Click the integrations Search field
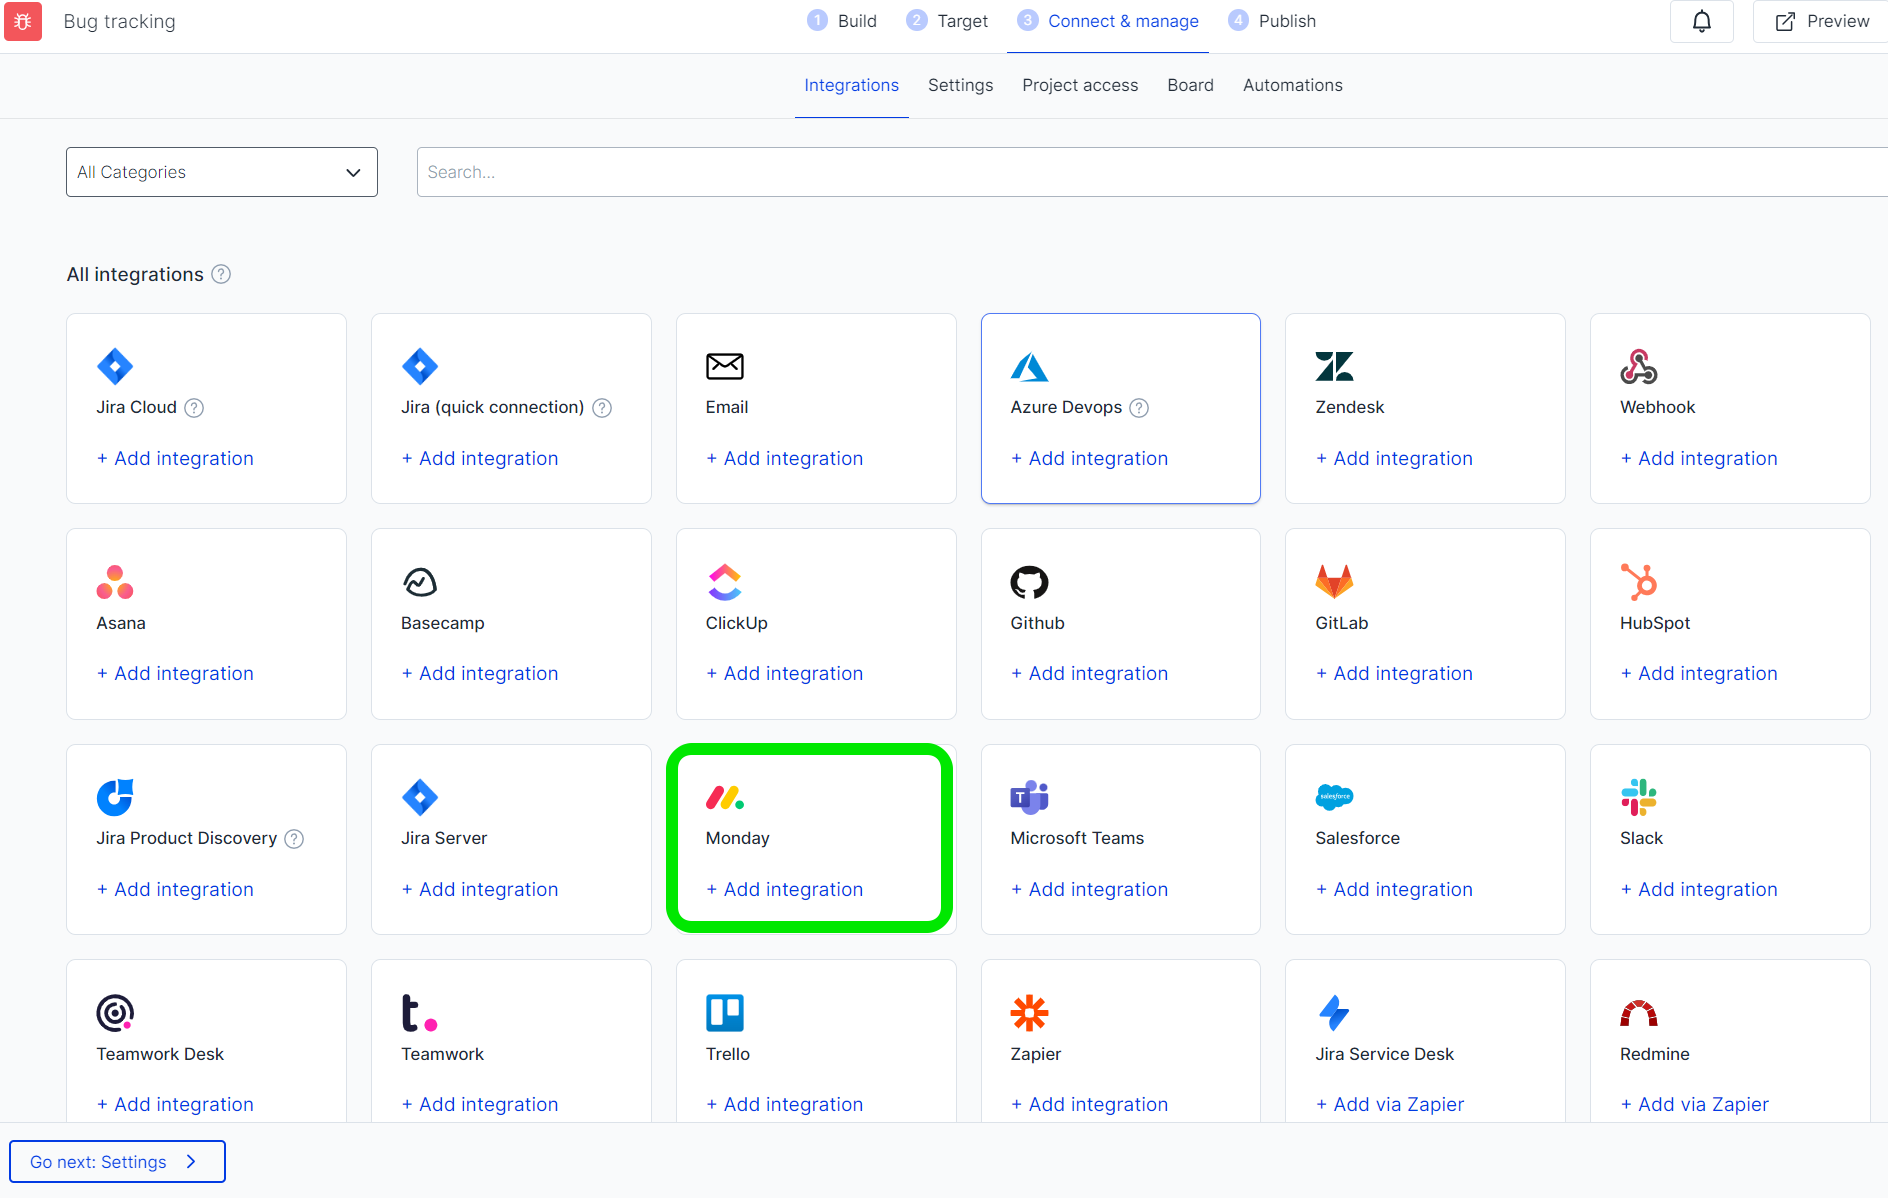Screen dimensions: 1888x1198 (x=1152, y=172)
